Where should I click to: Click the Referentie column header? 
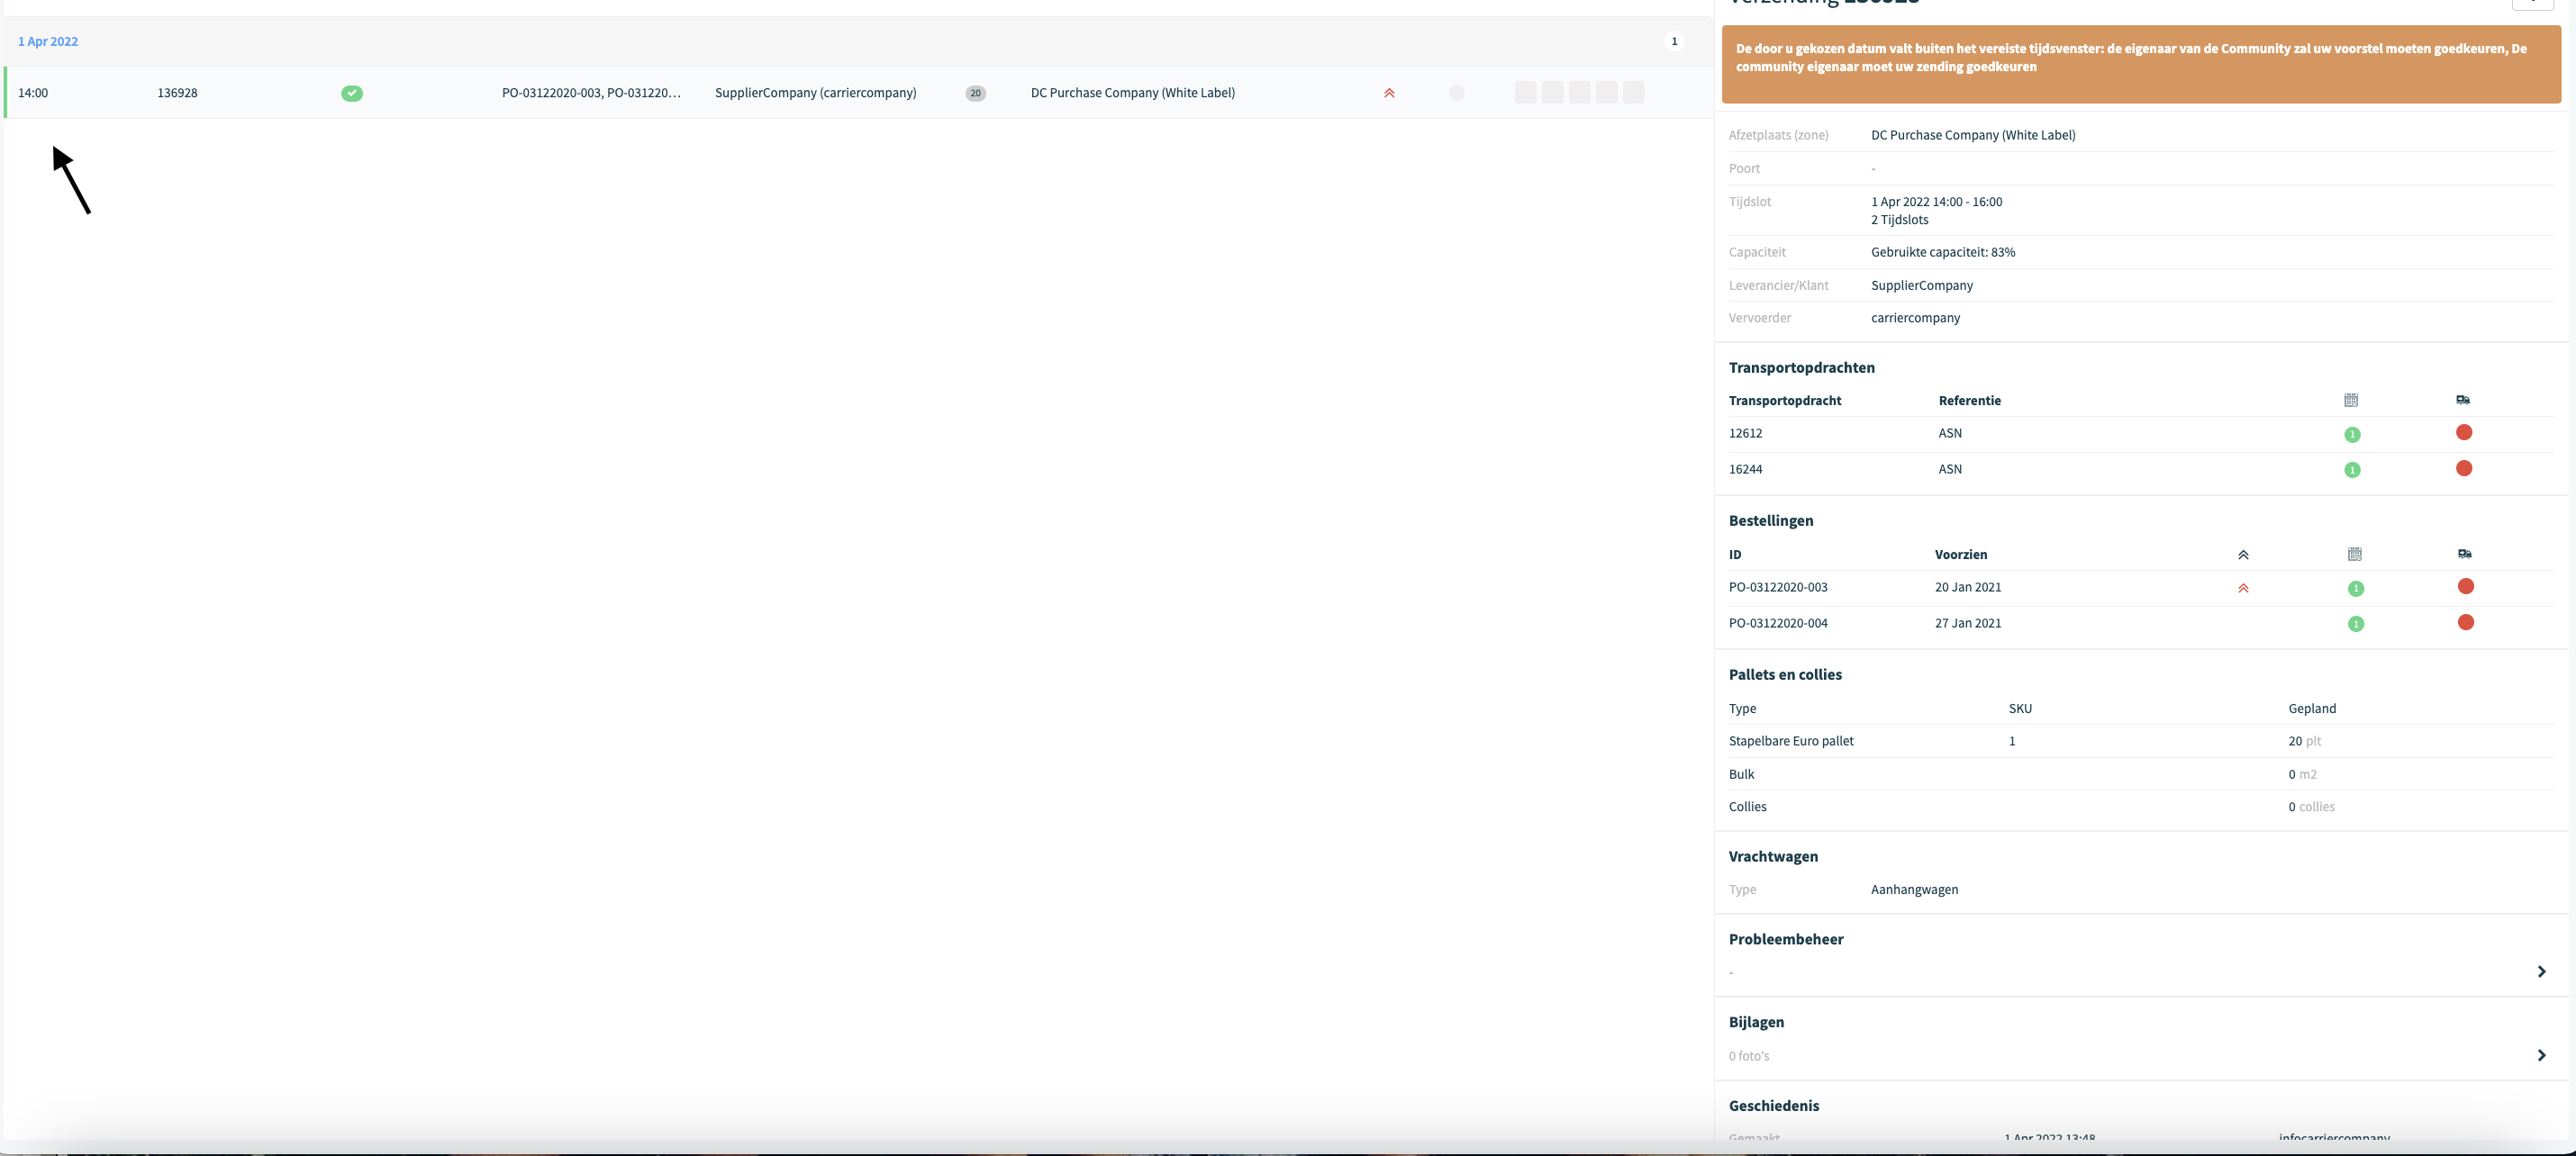point(1969,400)
